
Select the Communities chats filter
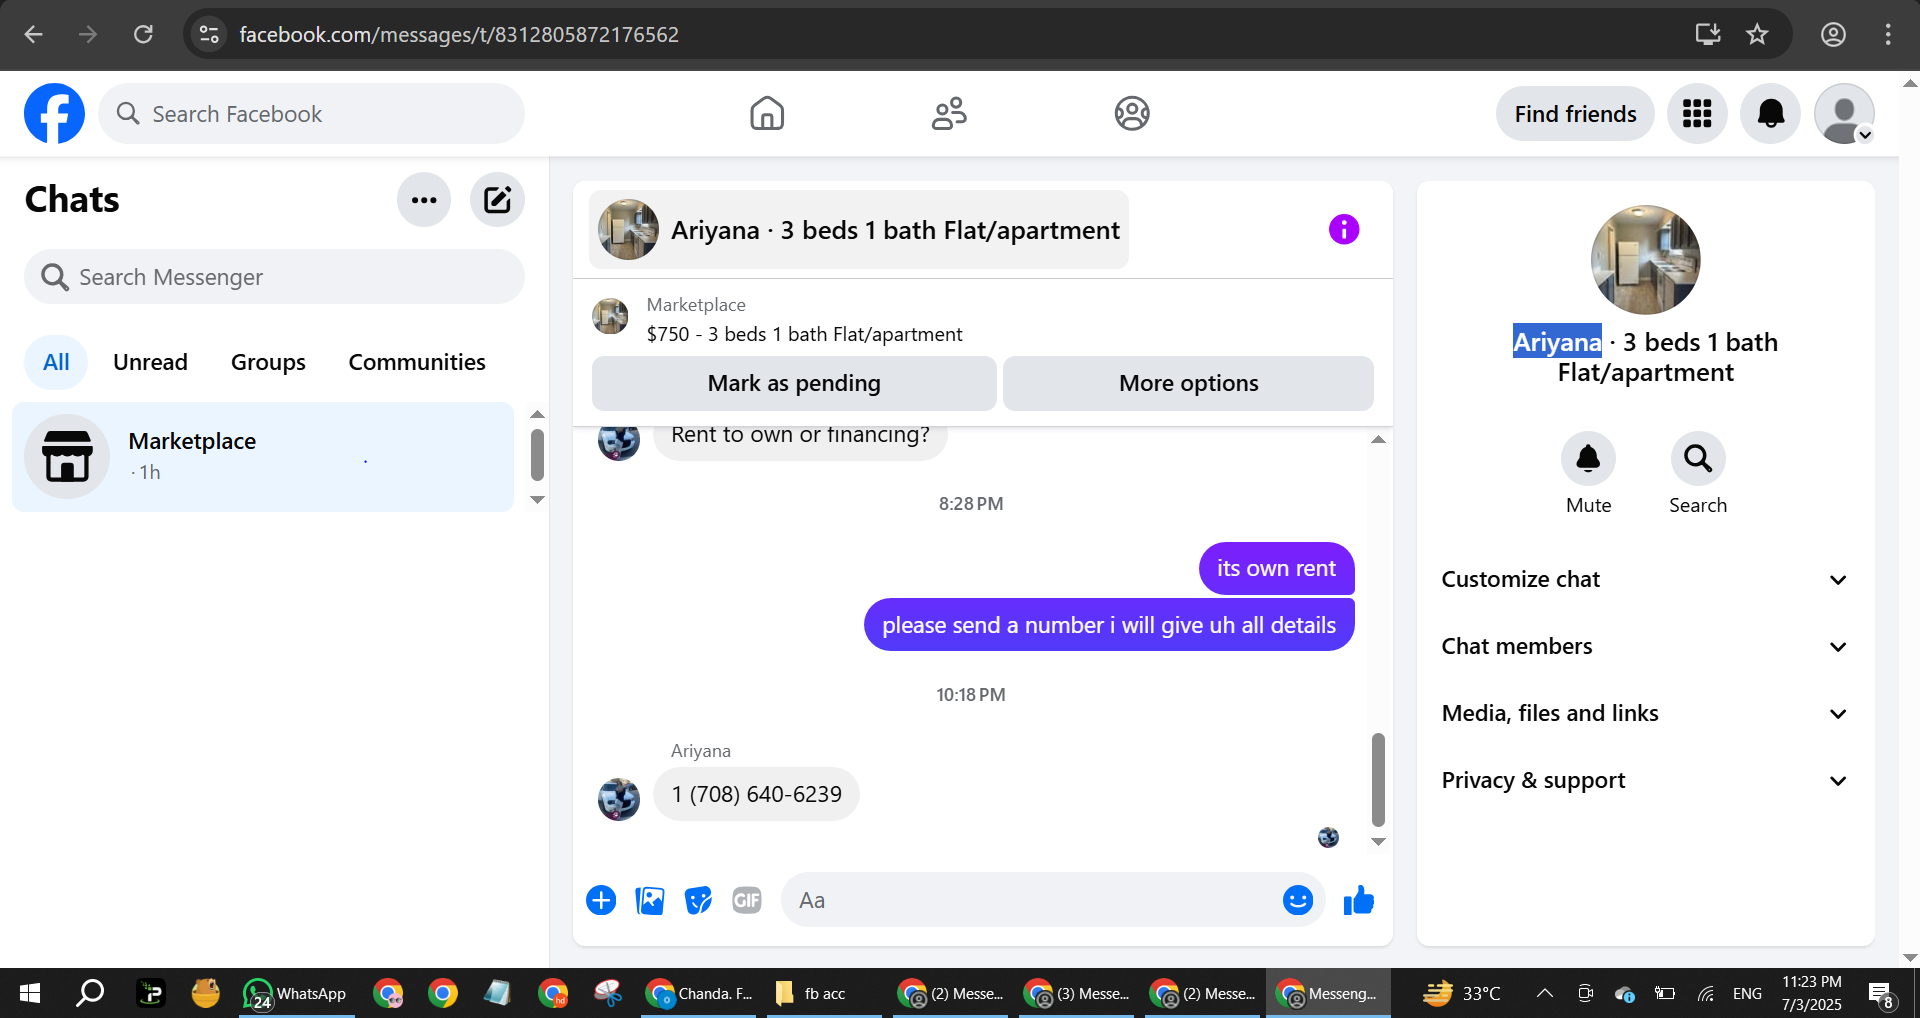click(417, 362)
